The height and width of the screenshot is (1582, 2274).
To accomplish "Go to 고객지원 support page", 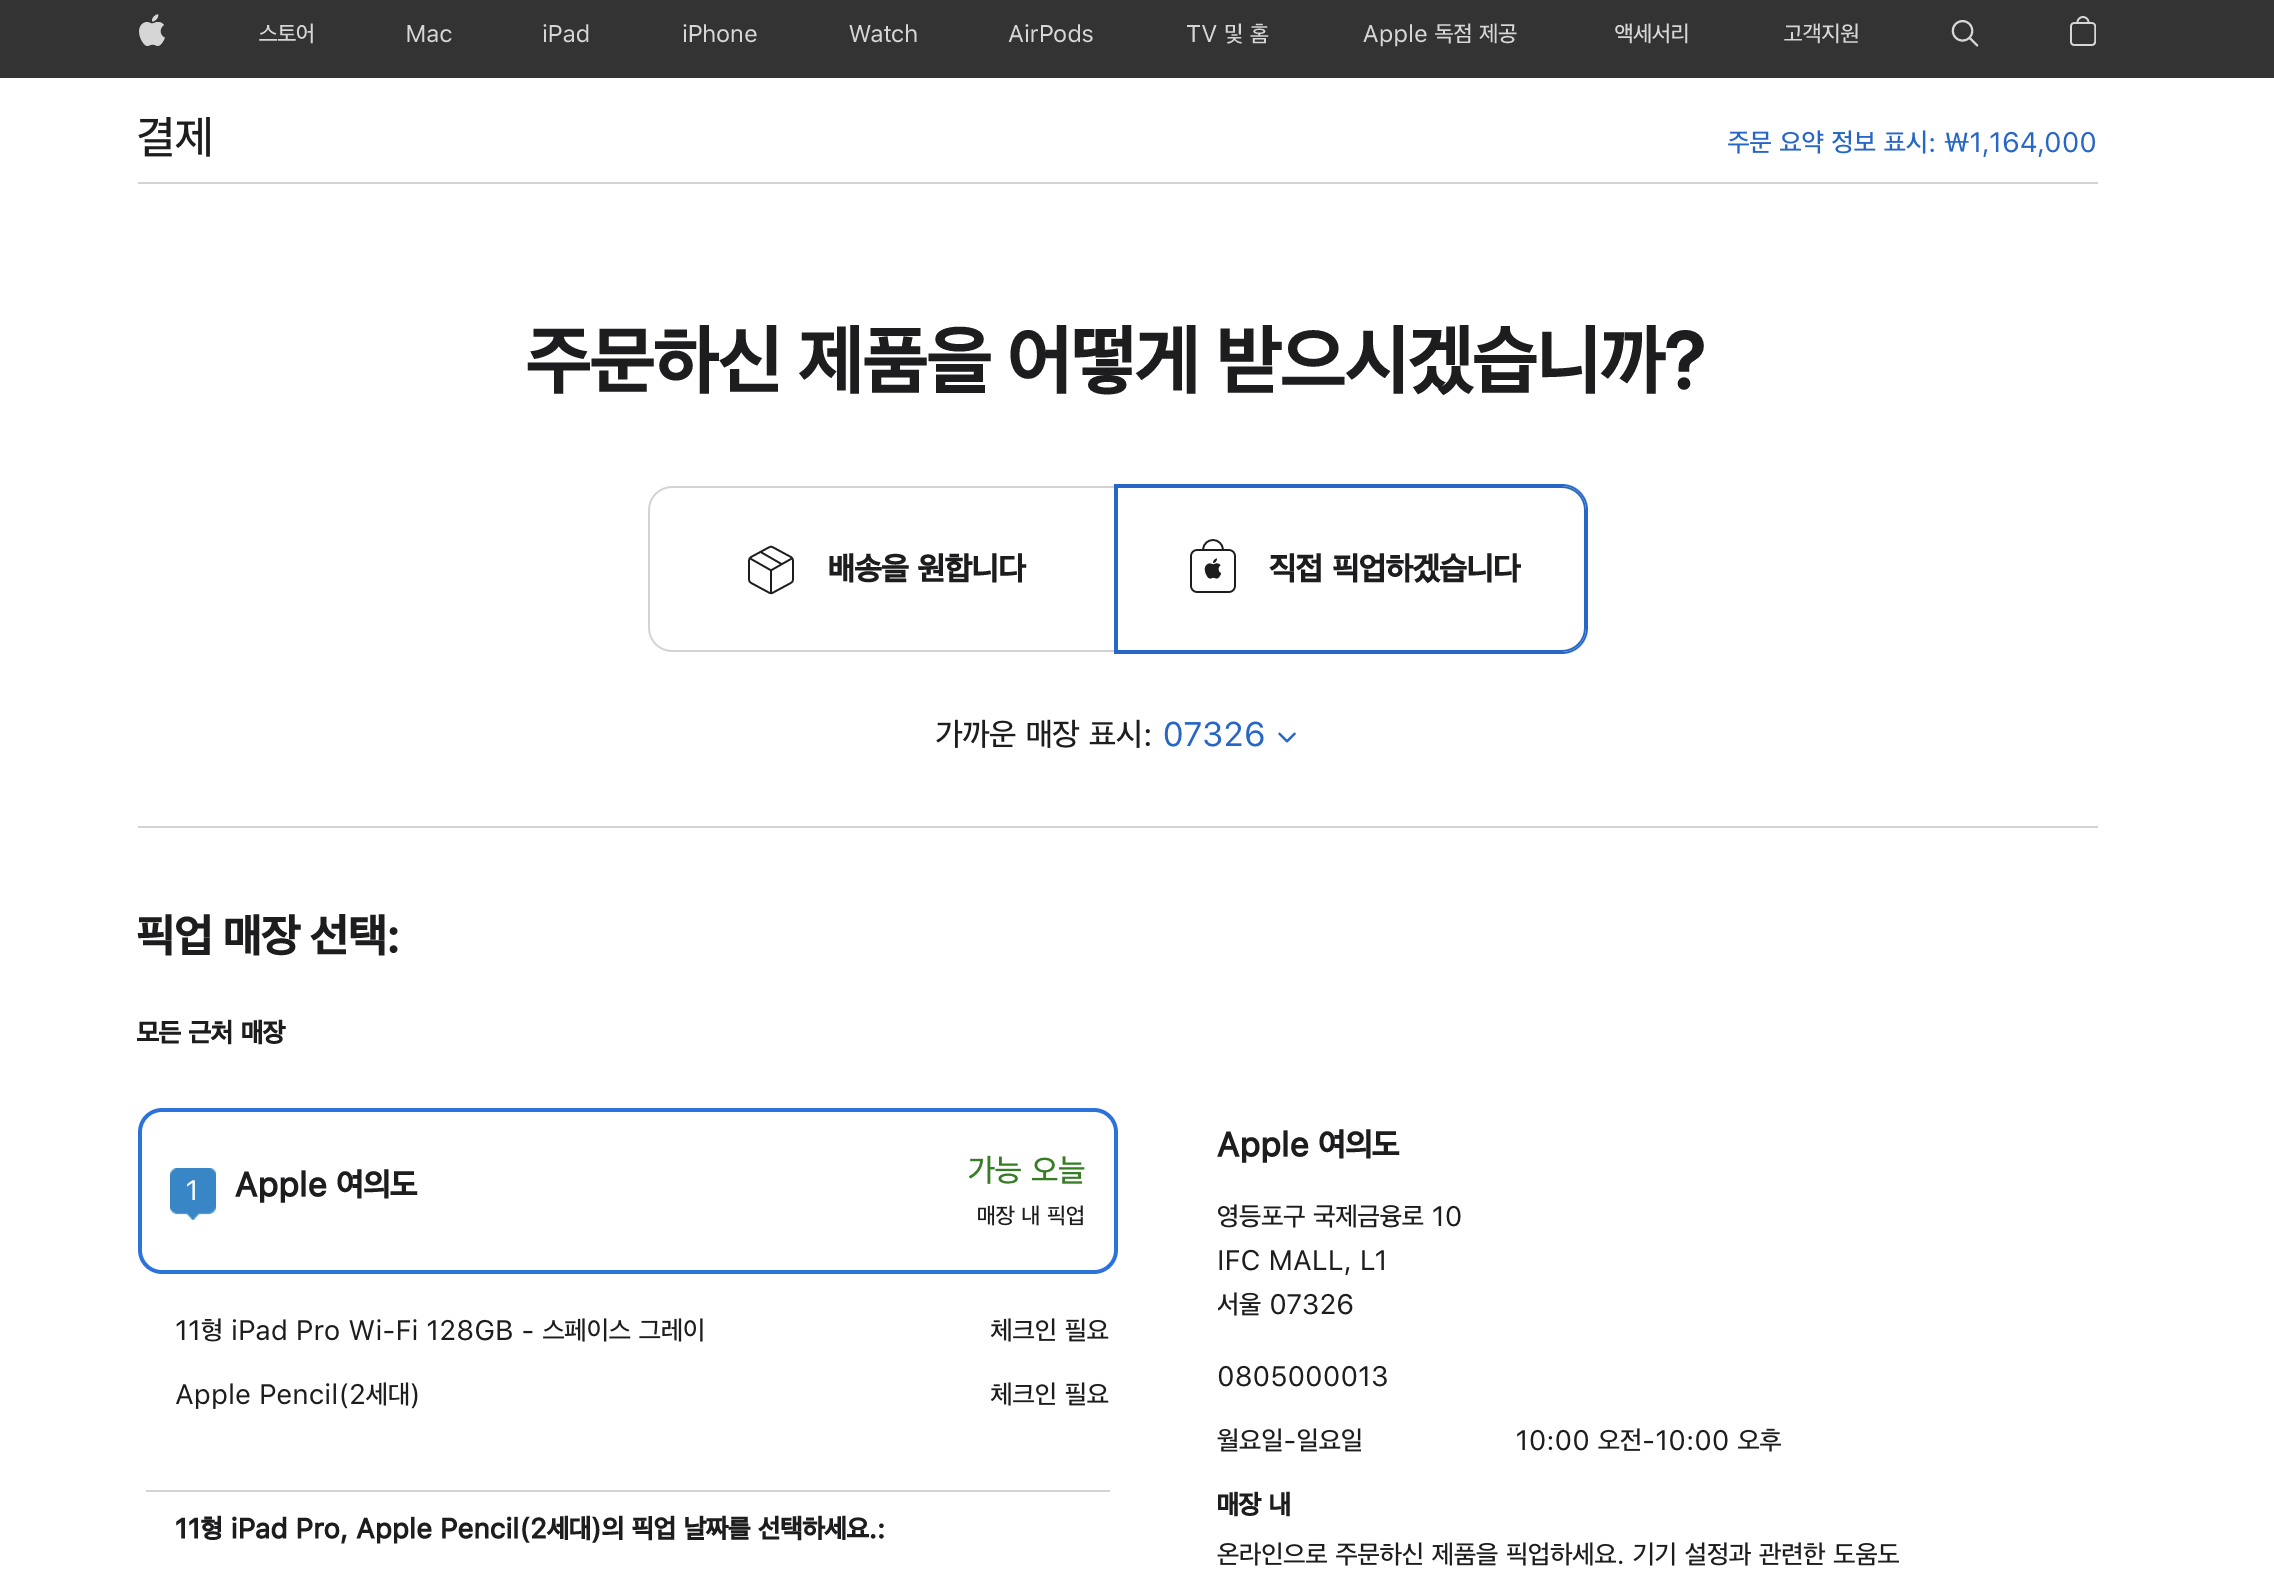I will 1820,34.
